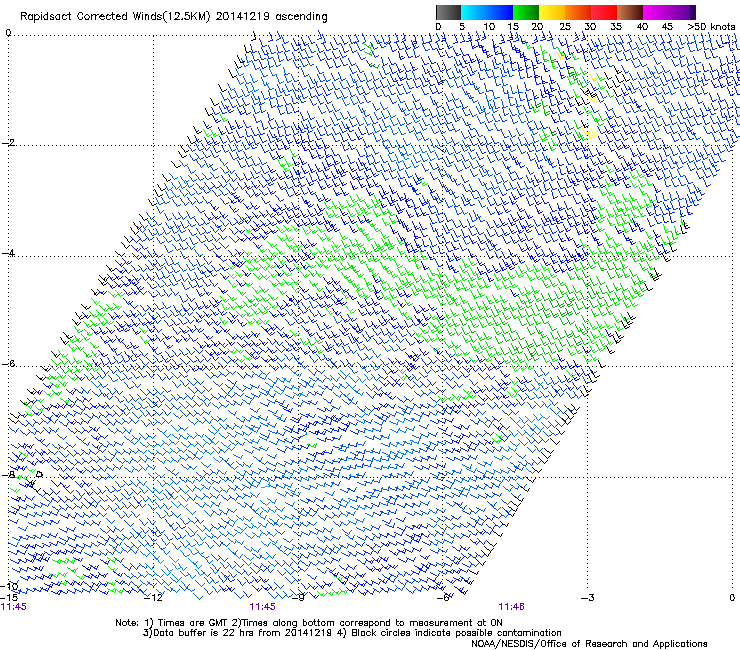Pick the yellow 20-25 knots legend segment
Screen dimensions: 740x650
pos(552,12)
